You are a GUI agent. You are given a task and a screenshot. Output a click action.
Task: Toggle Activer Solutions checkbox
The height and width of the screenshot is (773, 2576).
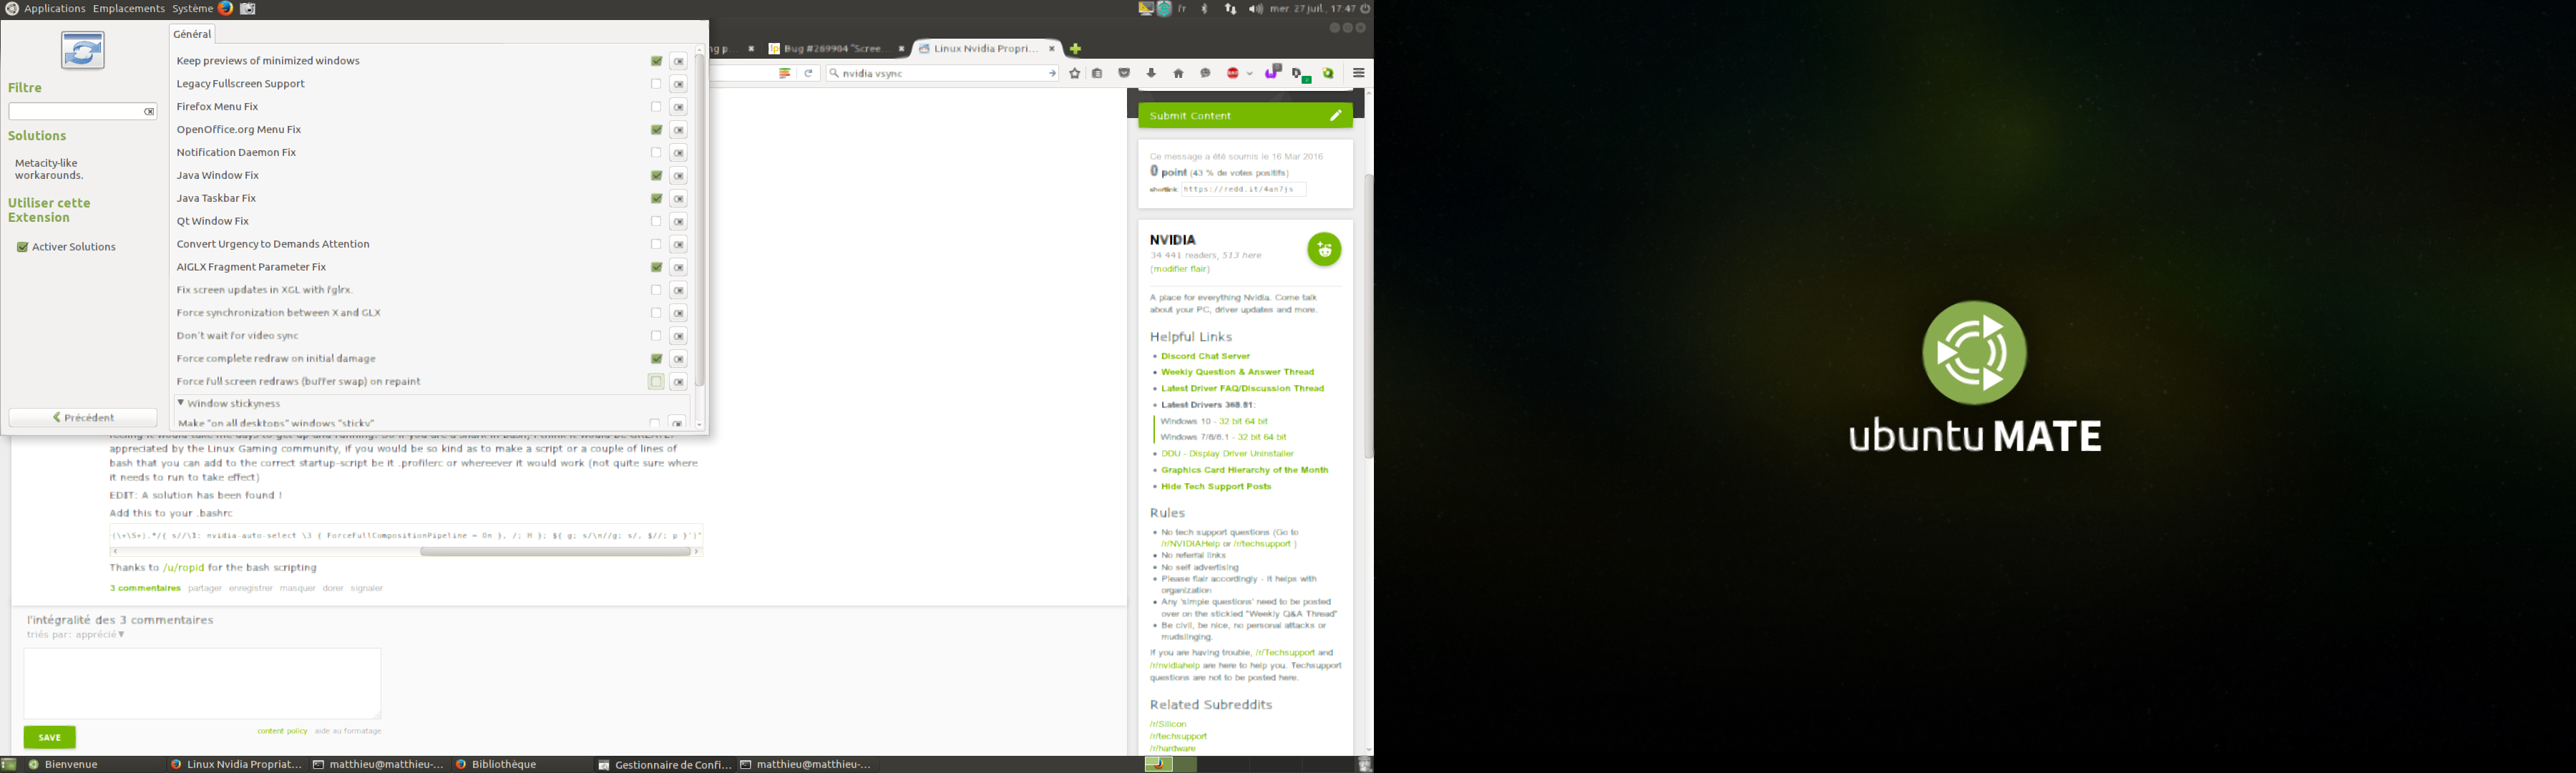click(22, 247)
